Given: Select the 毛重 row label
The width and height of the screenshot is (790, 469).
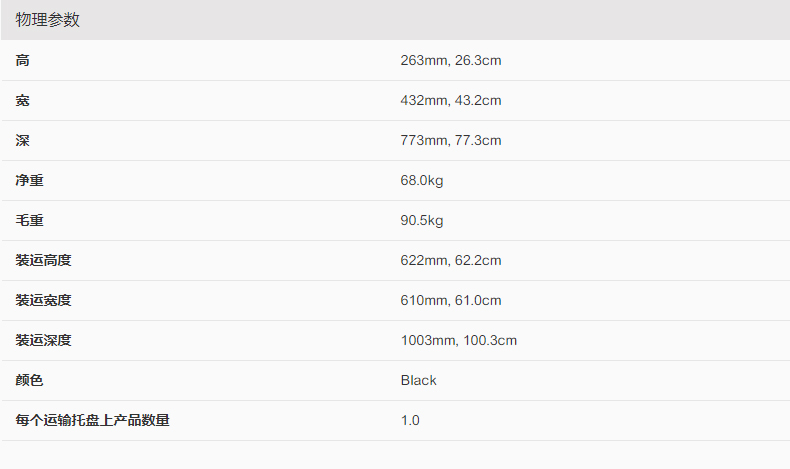Looking at the screenshot, I should [x=30, y=221].
